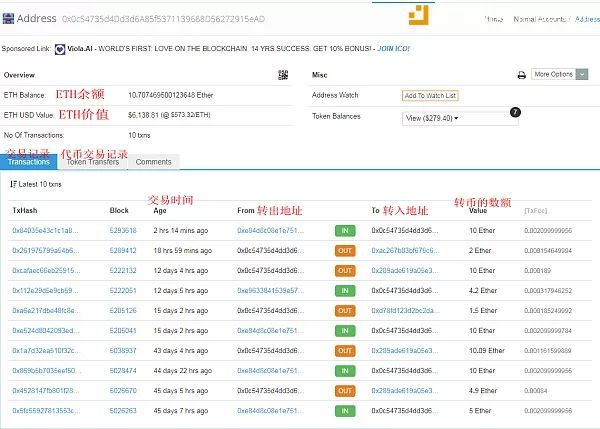Click the 10 txns transaction count
Screen dimensions: 600x429
(139, 135)
